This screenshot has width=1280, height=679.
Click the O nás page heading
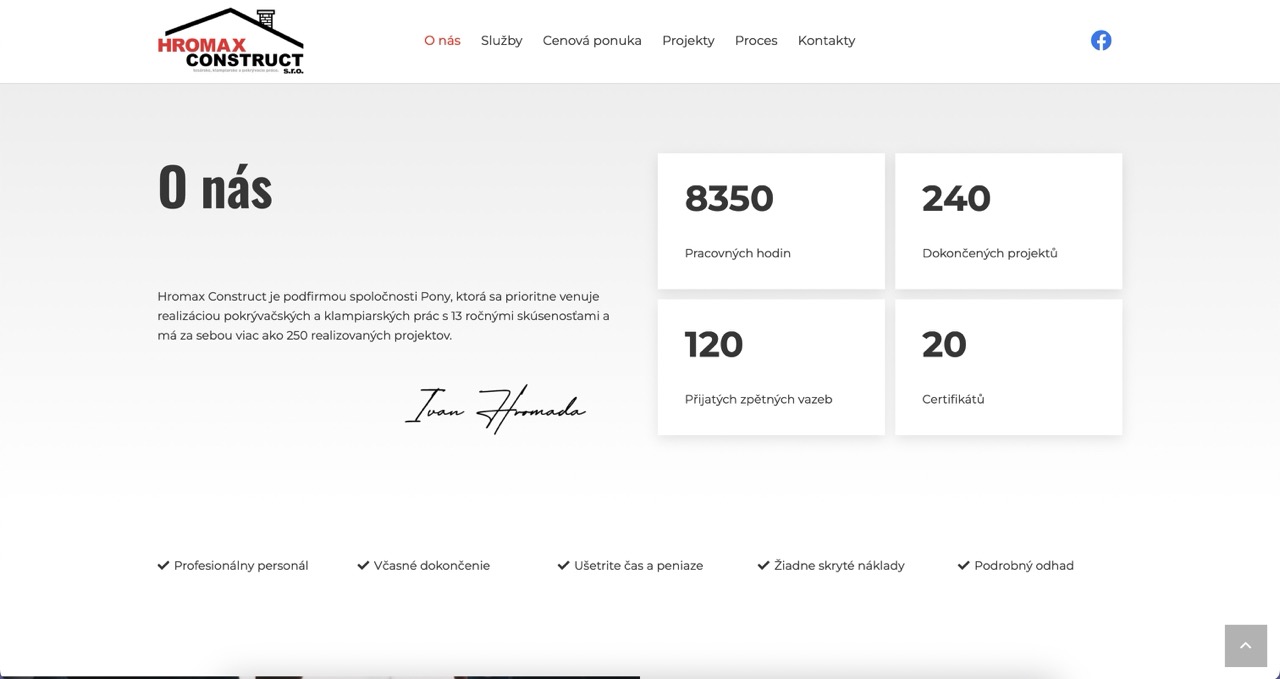click(x=215, y=187)
